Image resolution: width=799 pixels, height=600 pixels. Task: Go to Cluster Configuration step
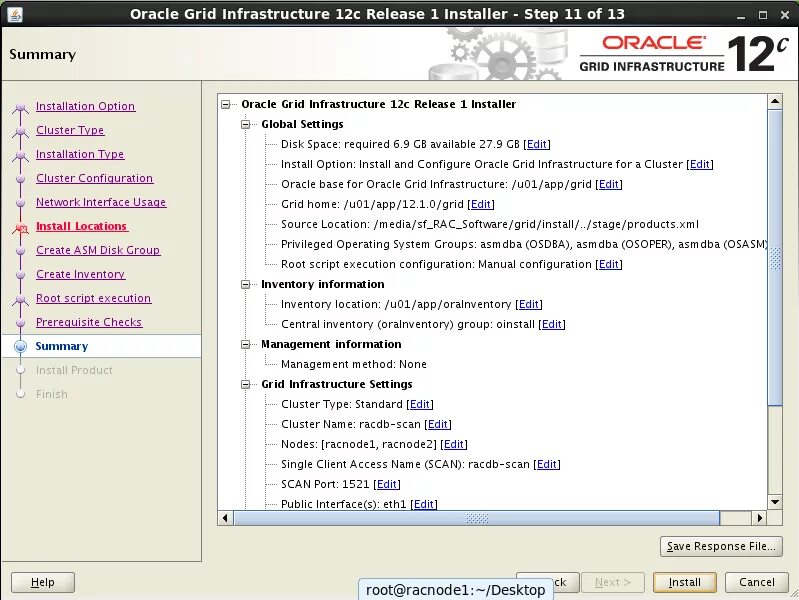[94, 178]
